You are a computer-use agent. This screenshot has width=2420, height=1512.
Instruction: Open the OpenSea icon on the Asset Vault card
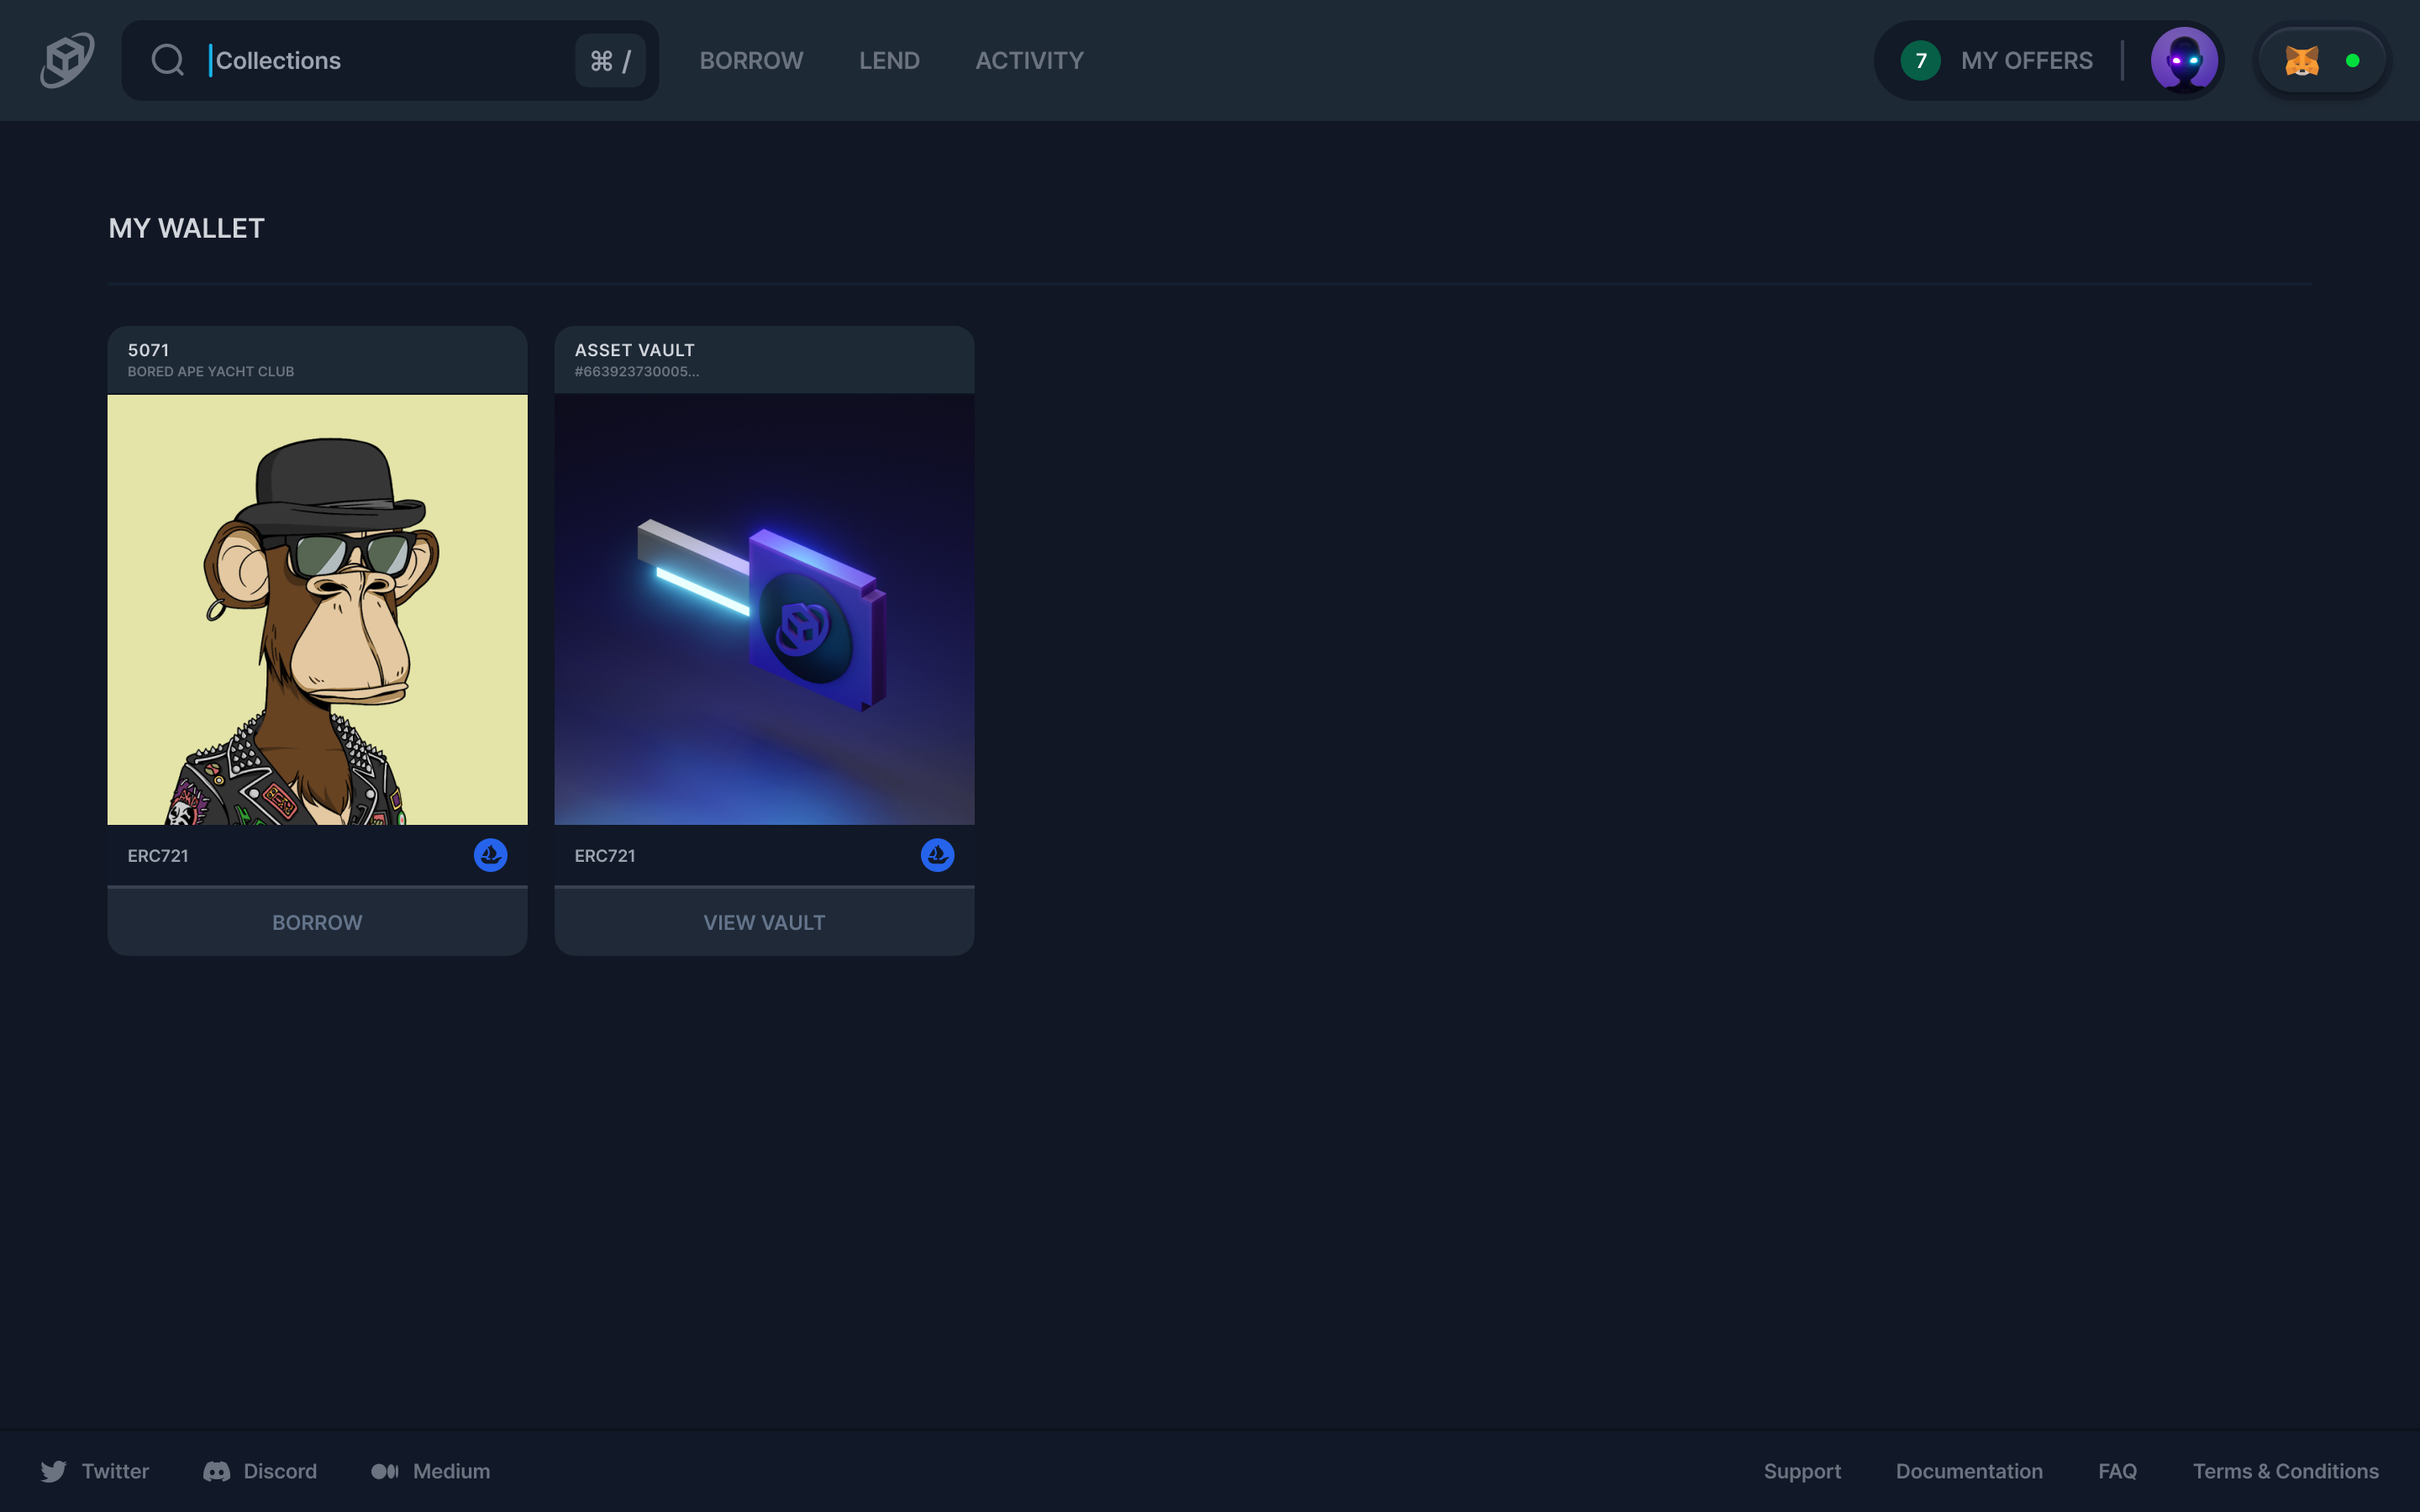[x=937, y=855]
